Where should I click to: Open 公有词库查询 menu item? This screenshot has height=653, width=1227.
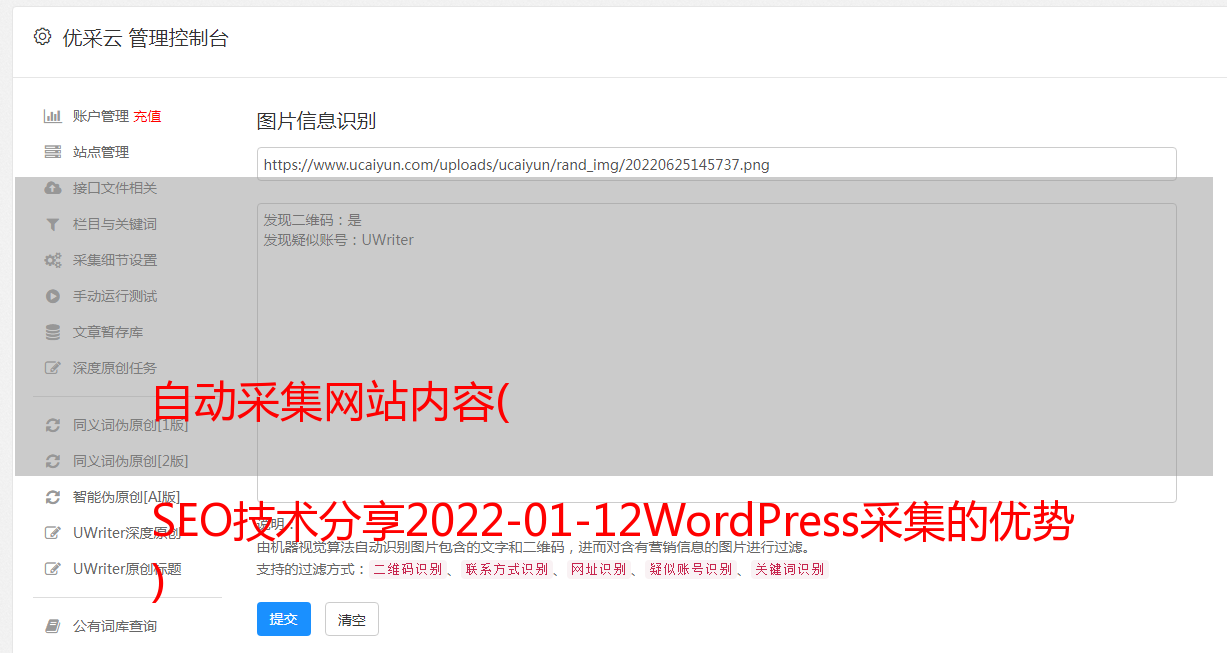click(x=115, y=626)
